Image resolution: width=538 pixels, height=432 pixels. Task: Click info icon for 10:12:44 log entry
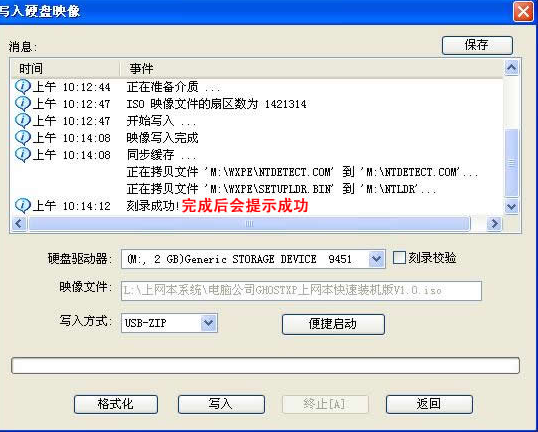click(23, 86)
